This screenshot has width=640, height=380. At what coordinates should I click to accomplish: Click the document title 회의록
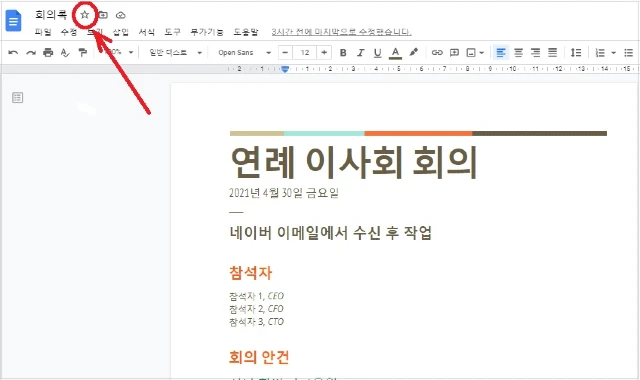point(51,15)
